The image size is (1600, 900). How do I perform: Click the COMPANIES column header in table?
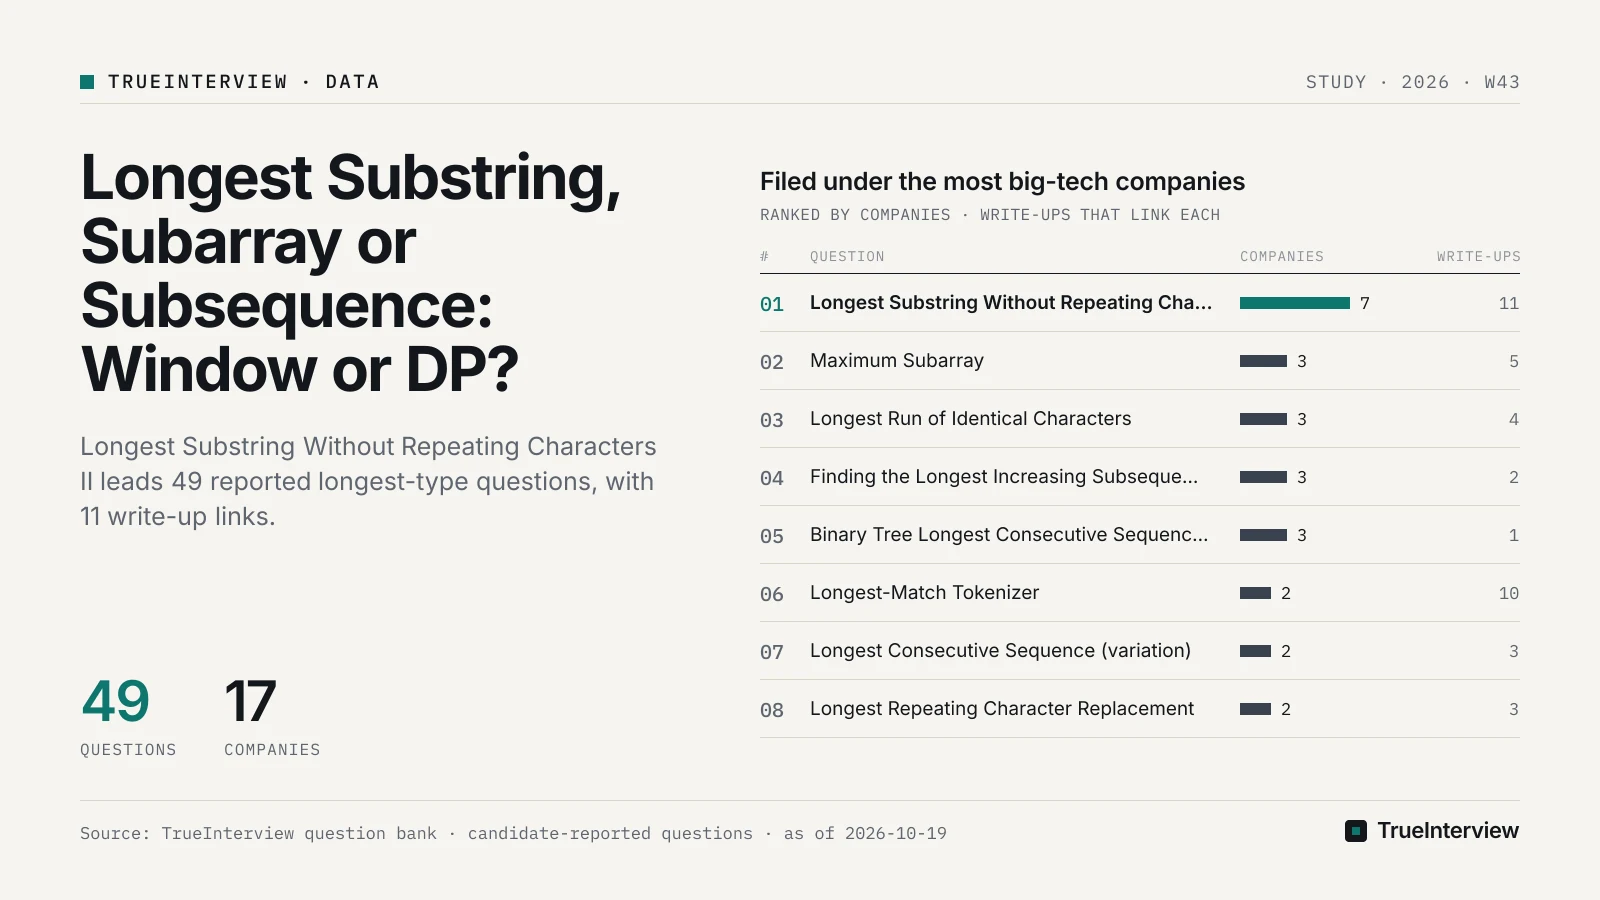1282,257
